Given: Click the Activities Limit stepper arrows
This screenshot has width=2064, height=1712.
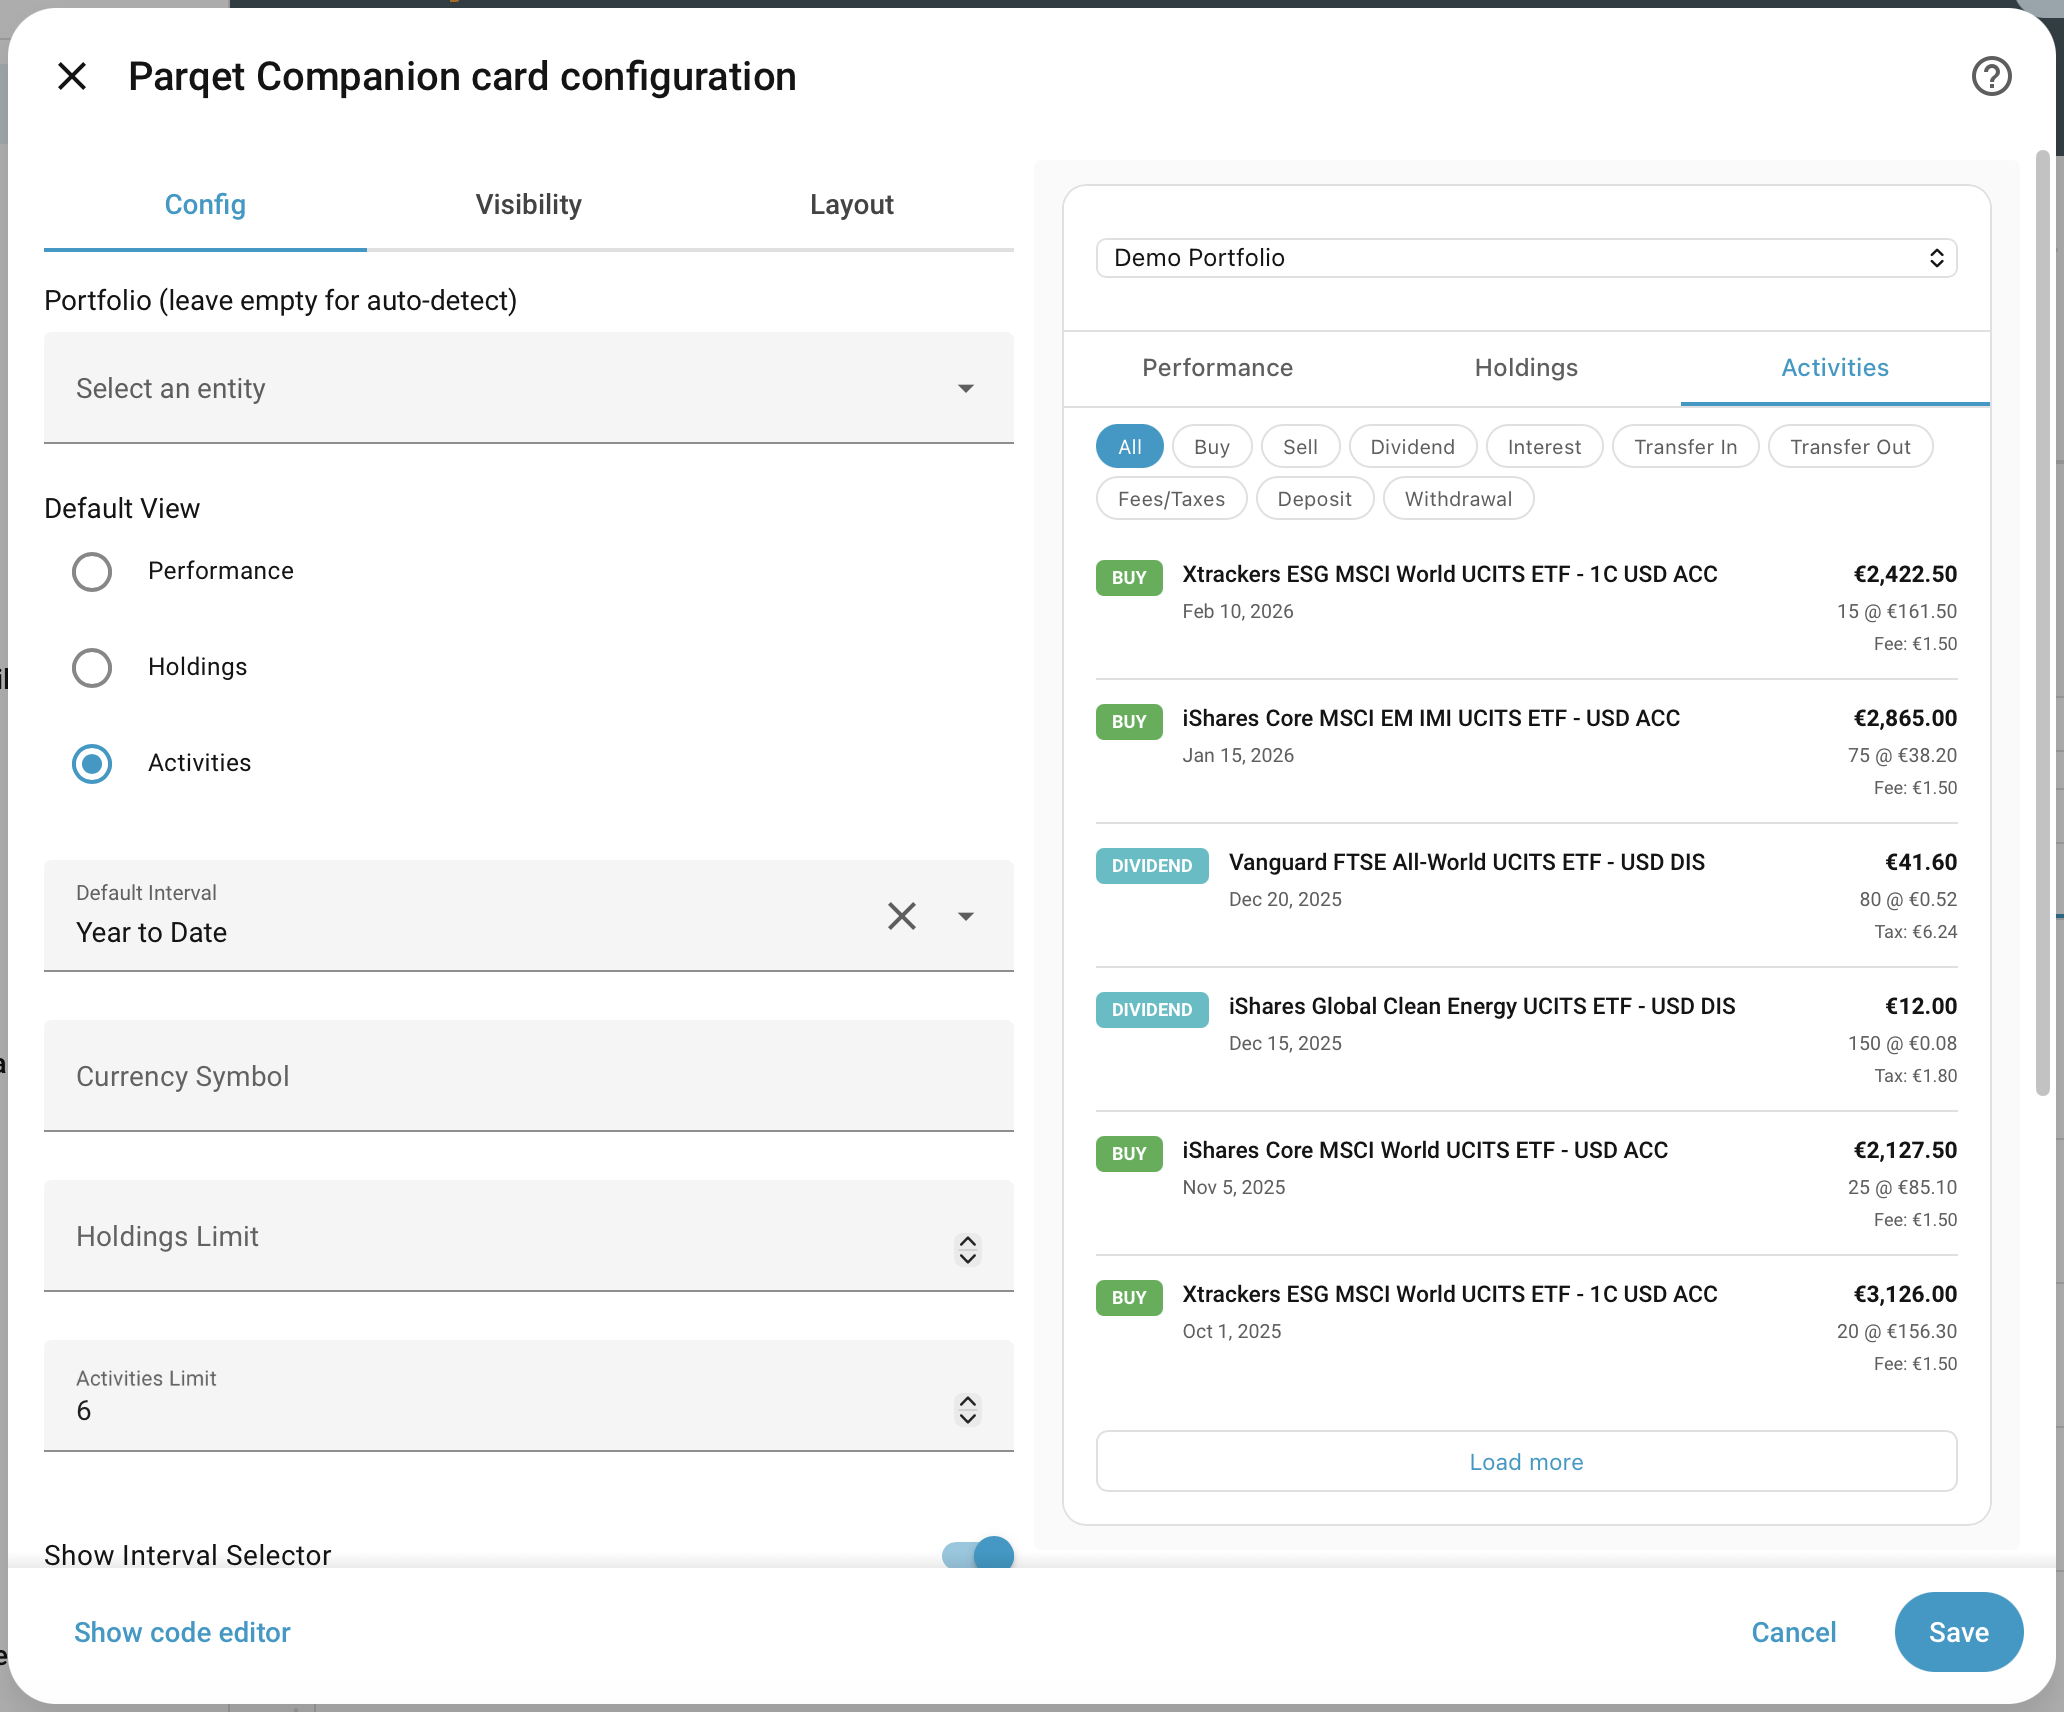Looking at the screenshot, I should (x=967, y=1409).
